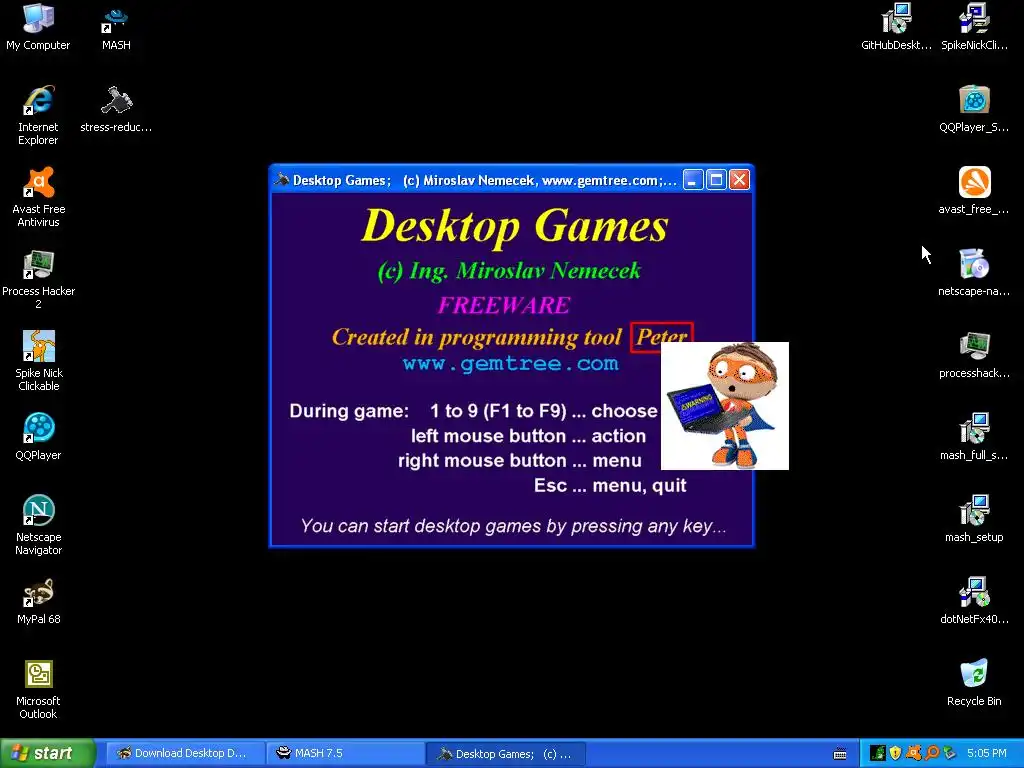Select the Recycle Bin icon

tap(974, 682)
